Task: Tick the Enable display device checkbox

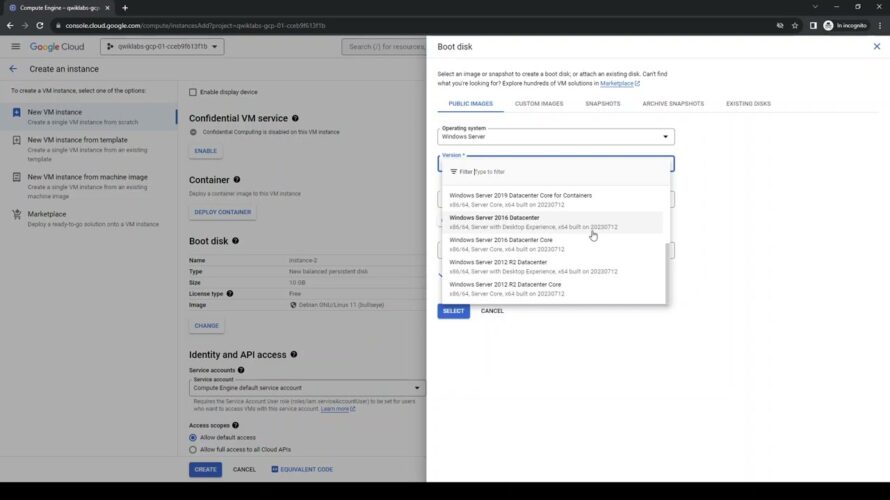Action: tap(193, 92)
